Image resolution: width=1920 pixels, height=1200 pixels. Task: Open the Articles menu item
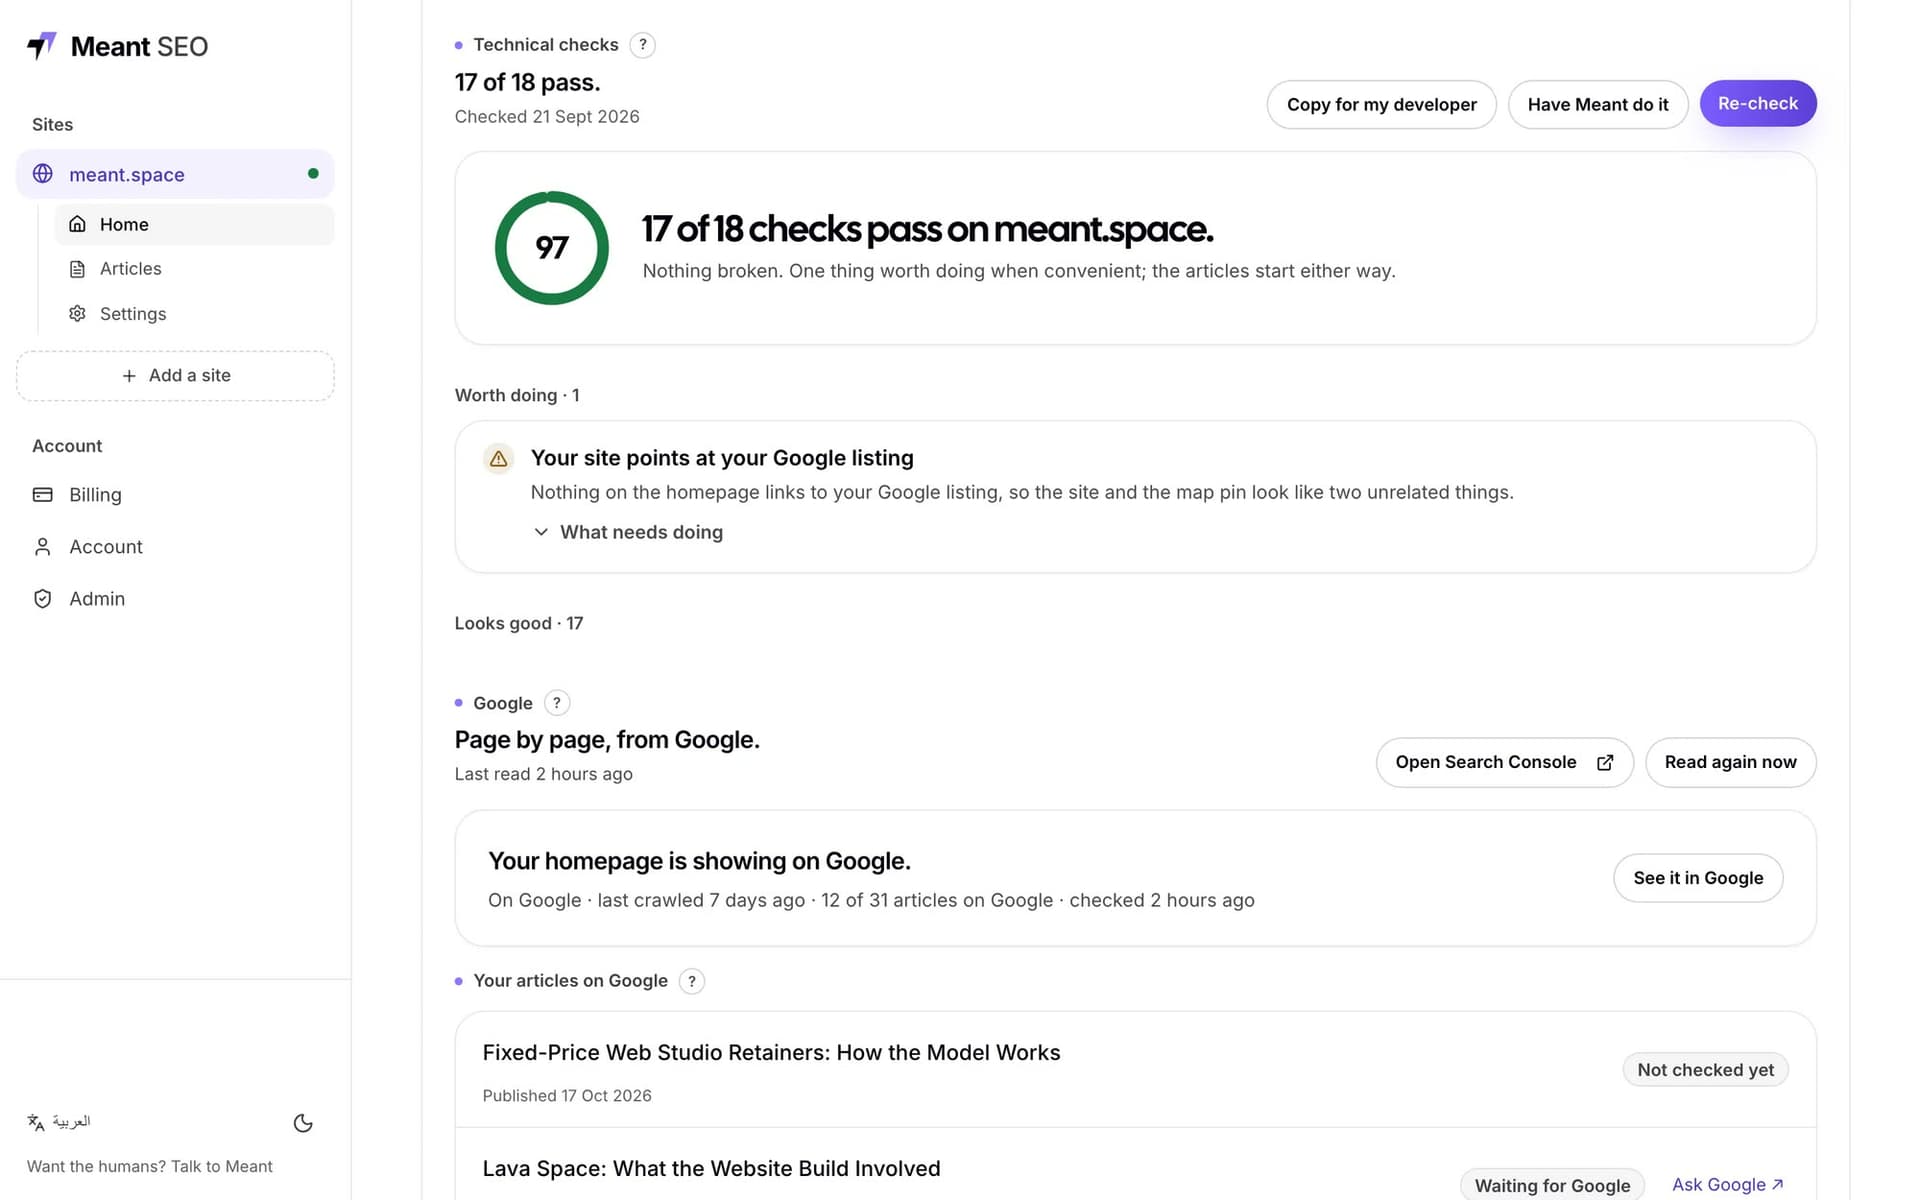pos(194,269)
